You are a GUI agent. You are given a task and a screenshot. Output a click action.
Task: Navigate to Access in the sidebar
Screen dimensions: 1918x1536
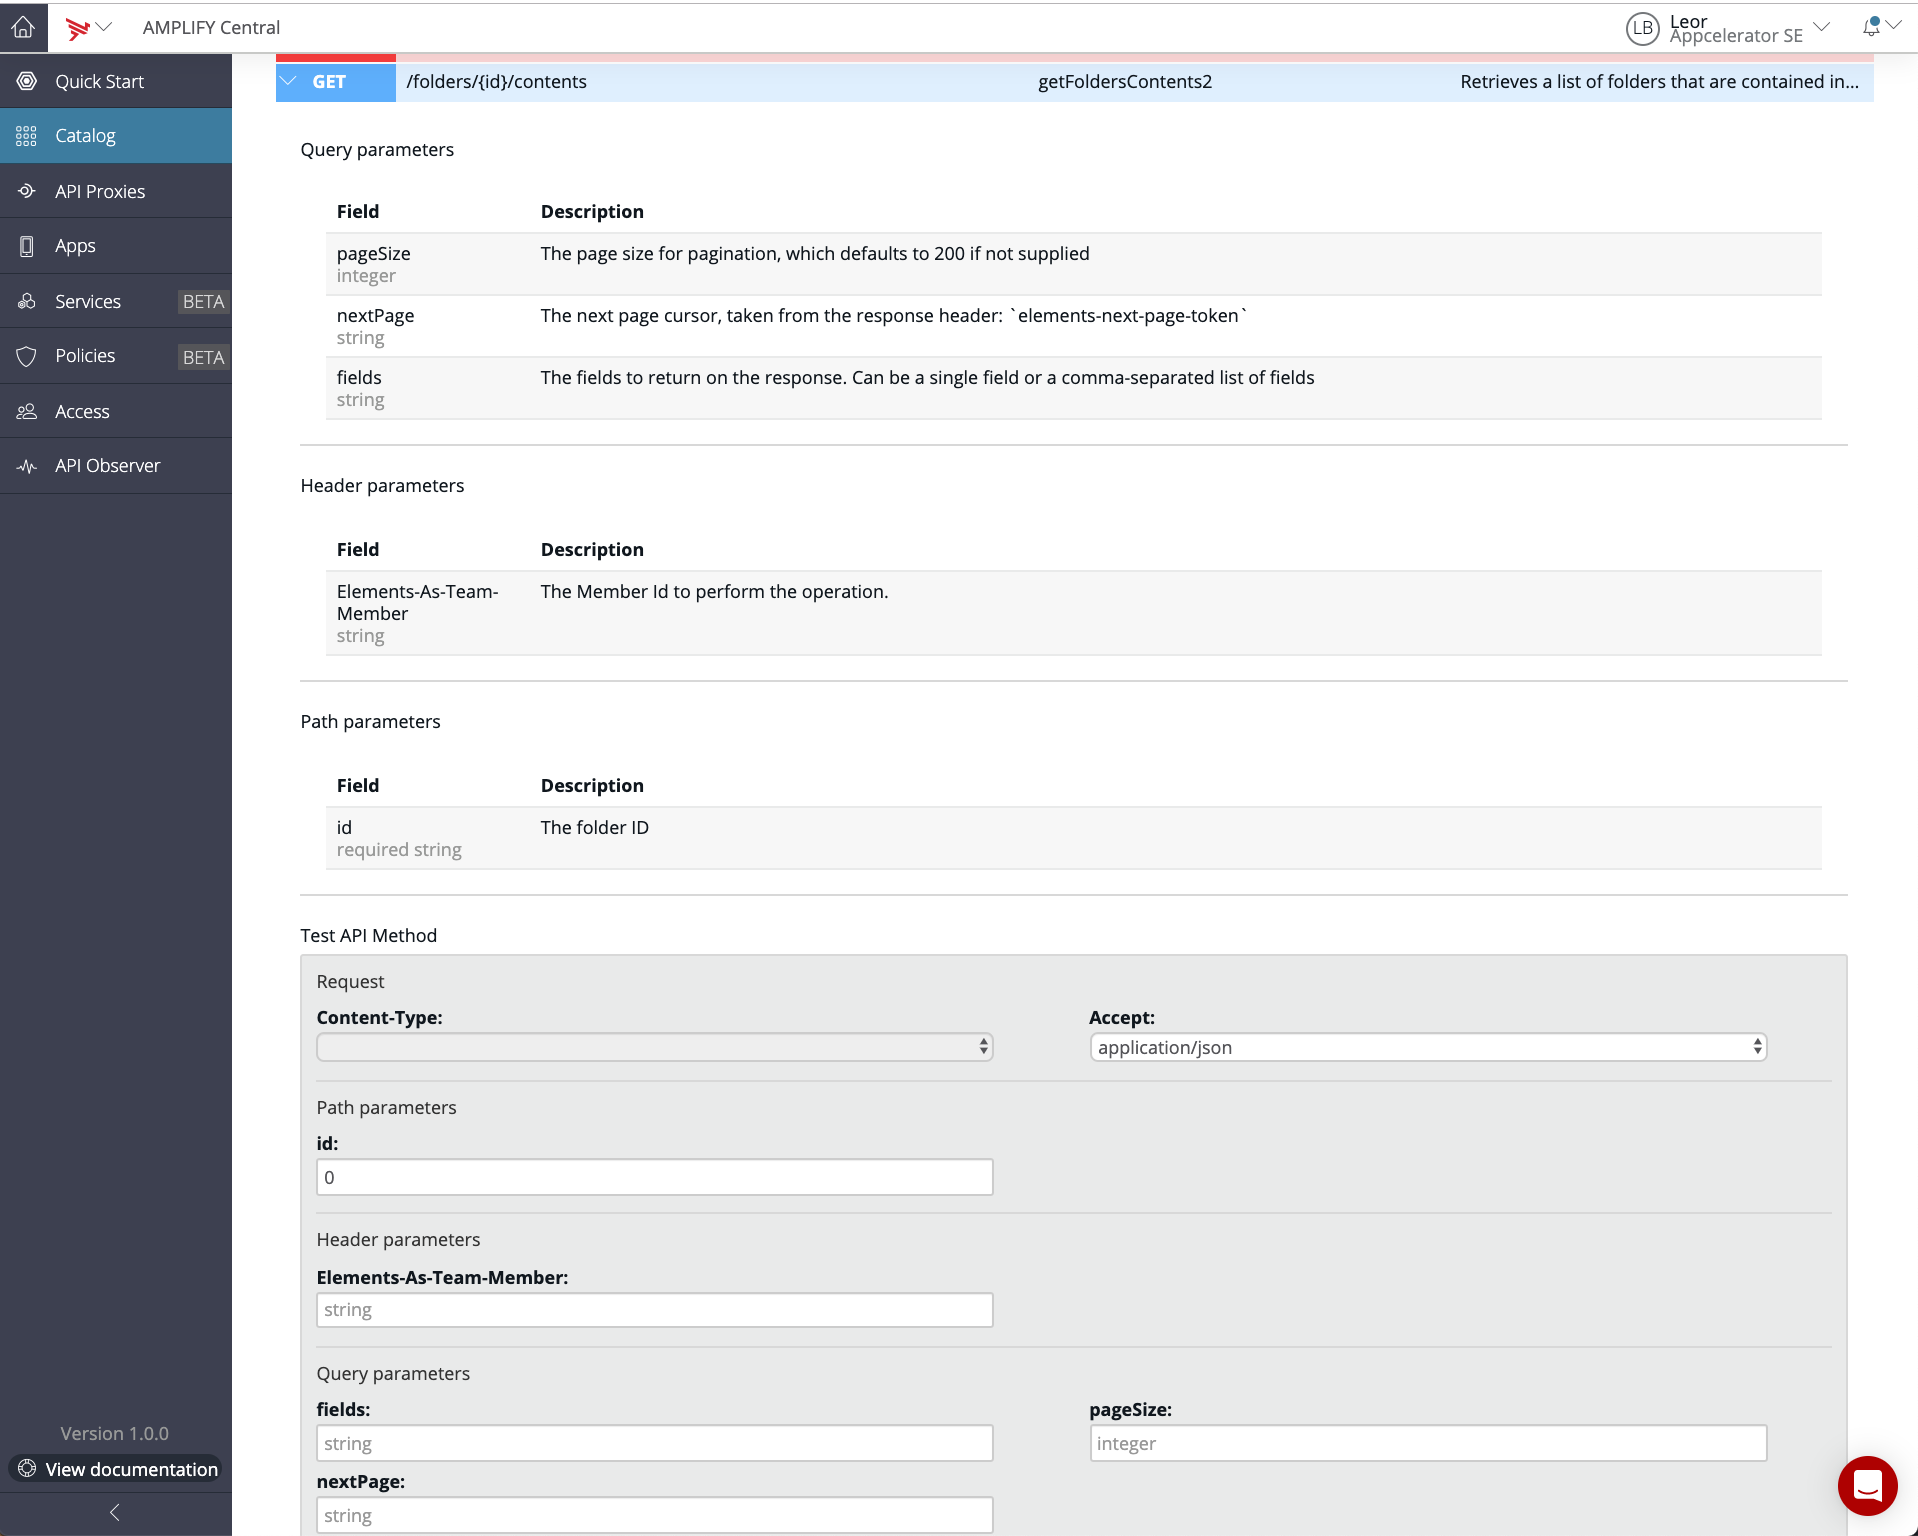coord(116,411)
